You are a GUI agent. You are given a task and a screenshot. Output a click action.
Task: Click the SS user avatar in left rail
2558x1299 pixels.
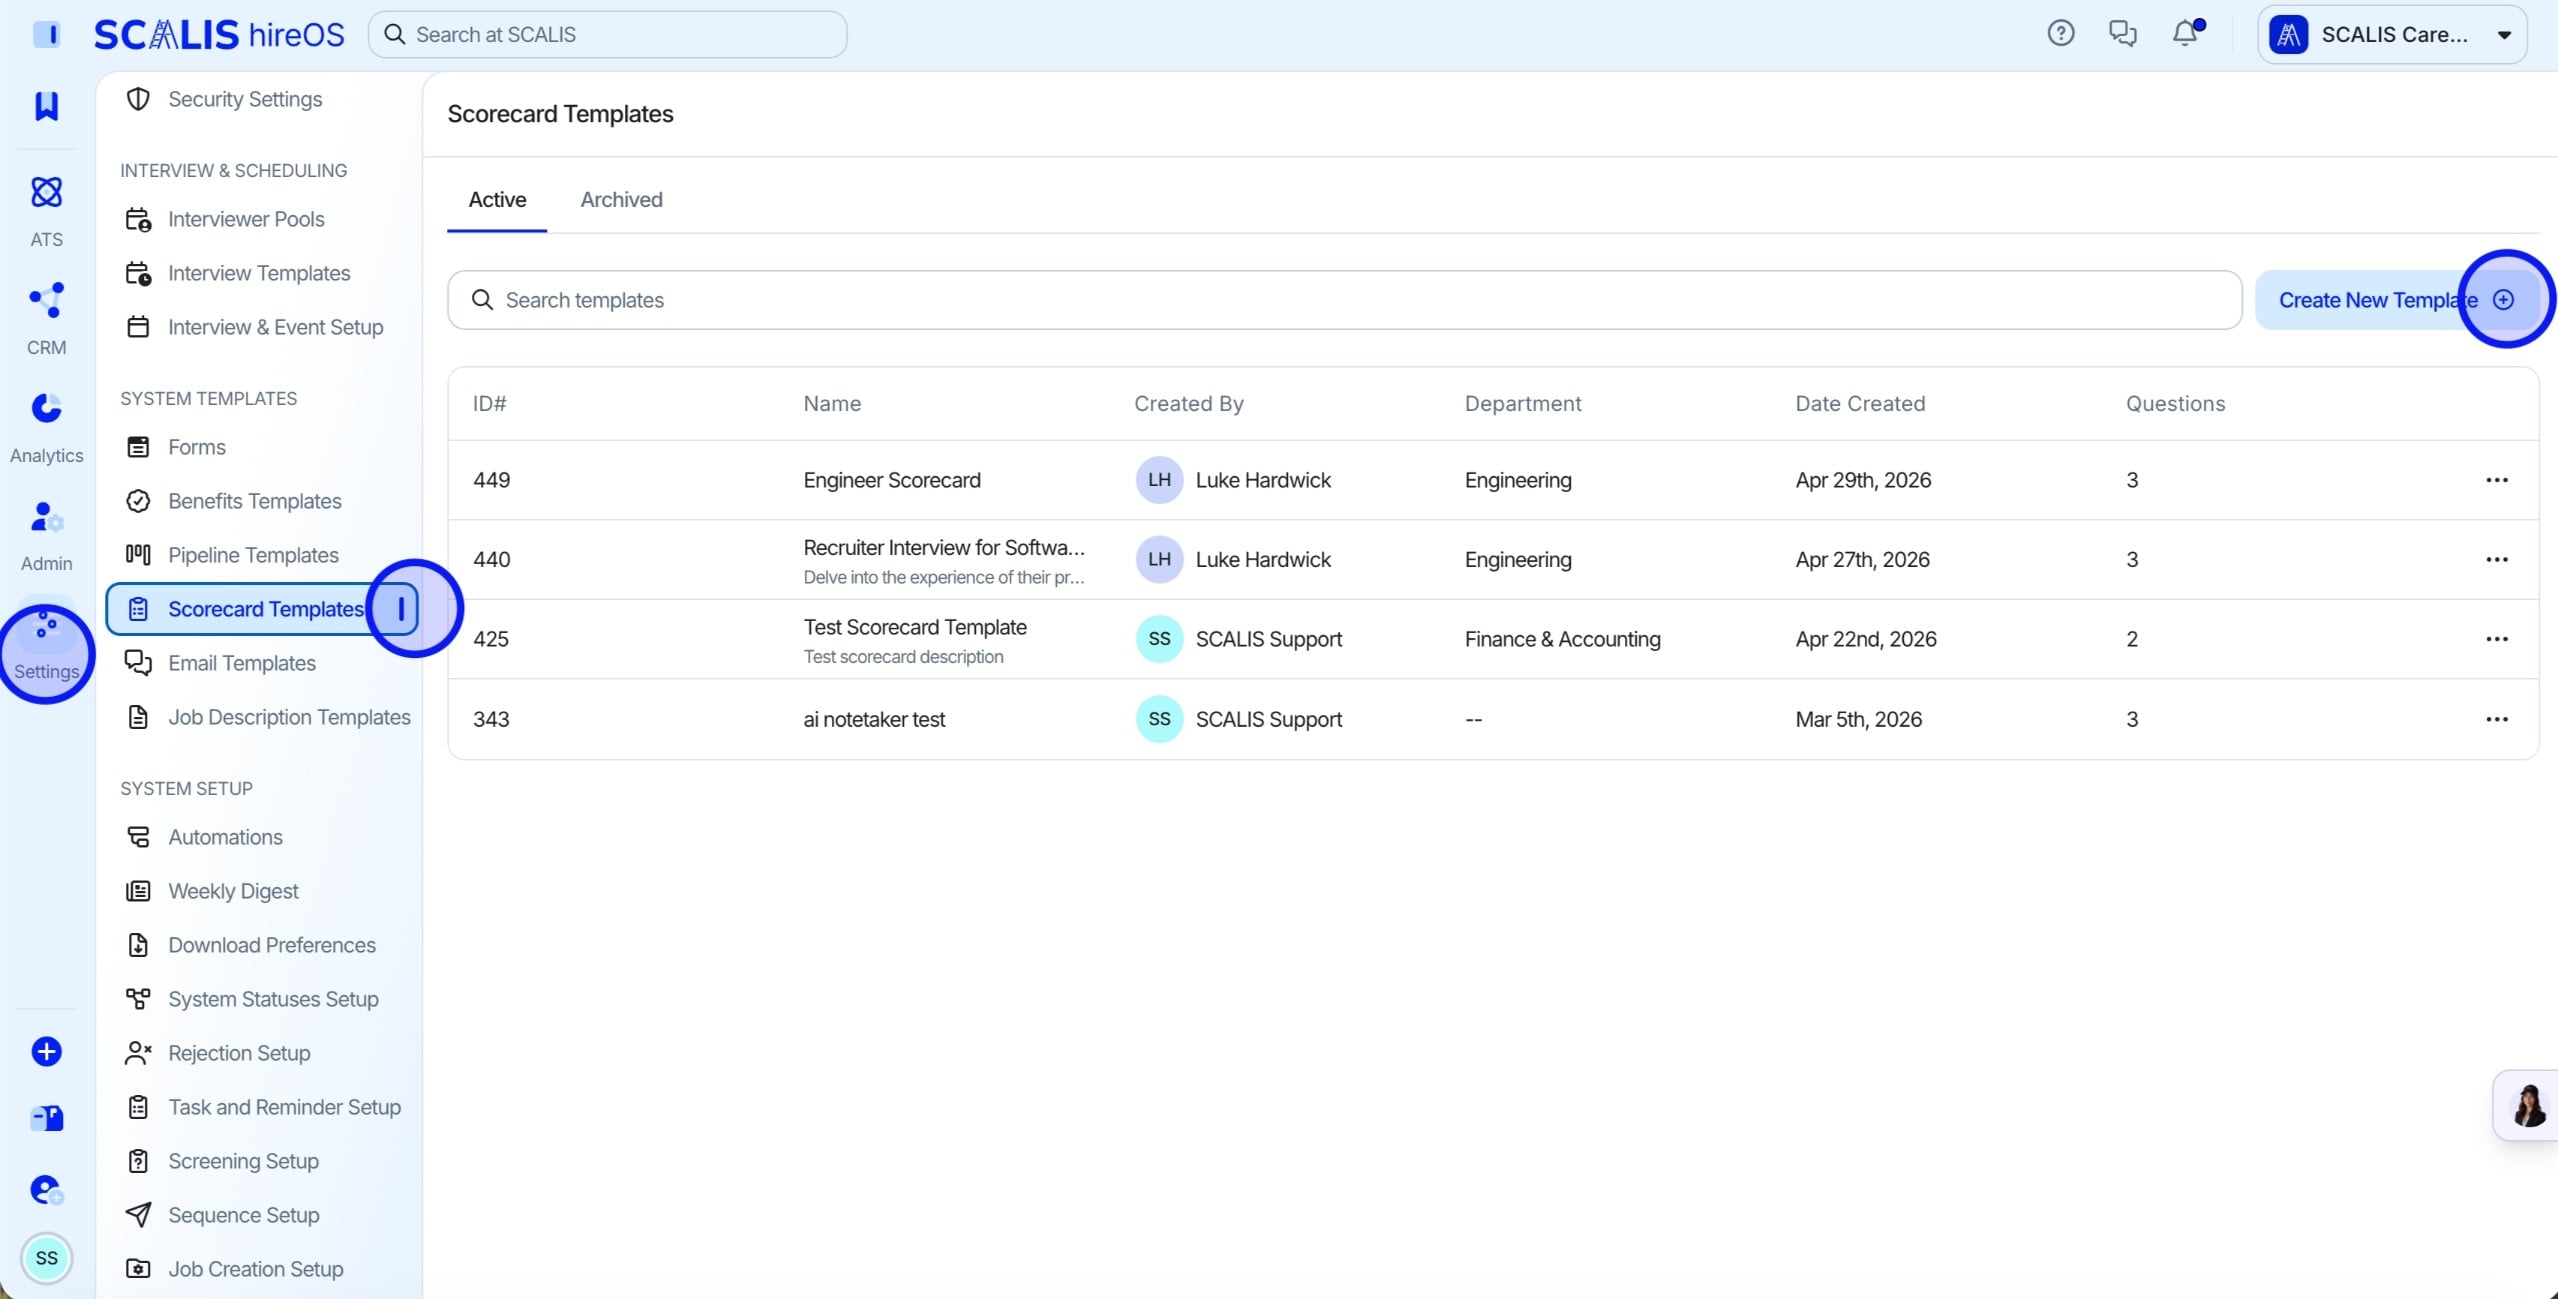46,1257
